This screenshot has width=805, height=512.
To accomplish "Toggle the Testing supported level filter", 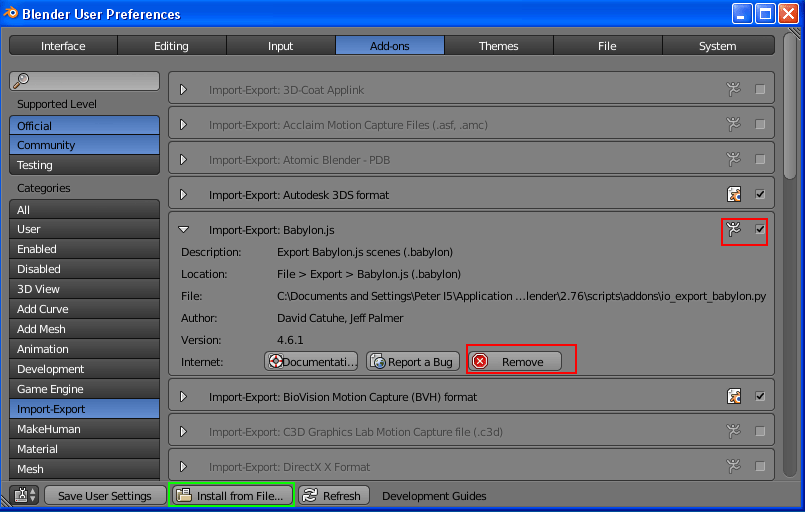I will pyautogui.click(x=84, y=165).
